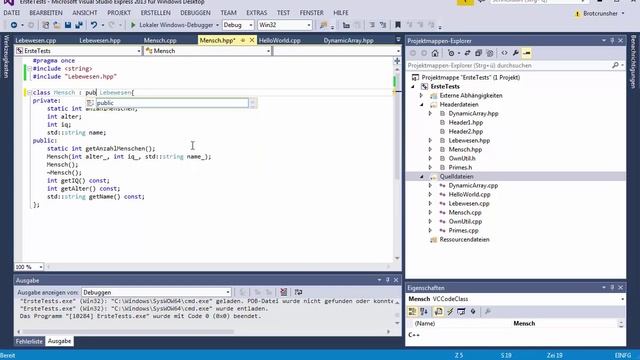This screenshot has width=640, height=360.
Task: Click the sync arrows icon in Projektmappen-Explorer
Action: click(x=467, y=53)
